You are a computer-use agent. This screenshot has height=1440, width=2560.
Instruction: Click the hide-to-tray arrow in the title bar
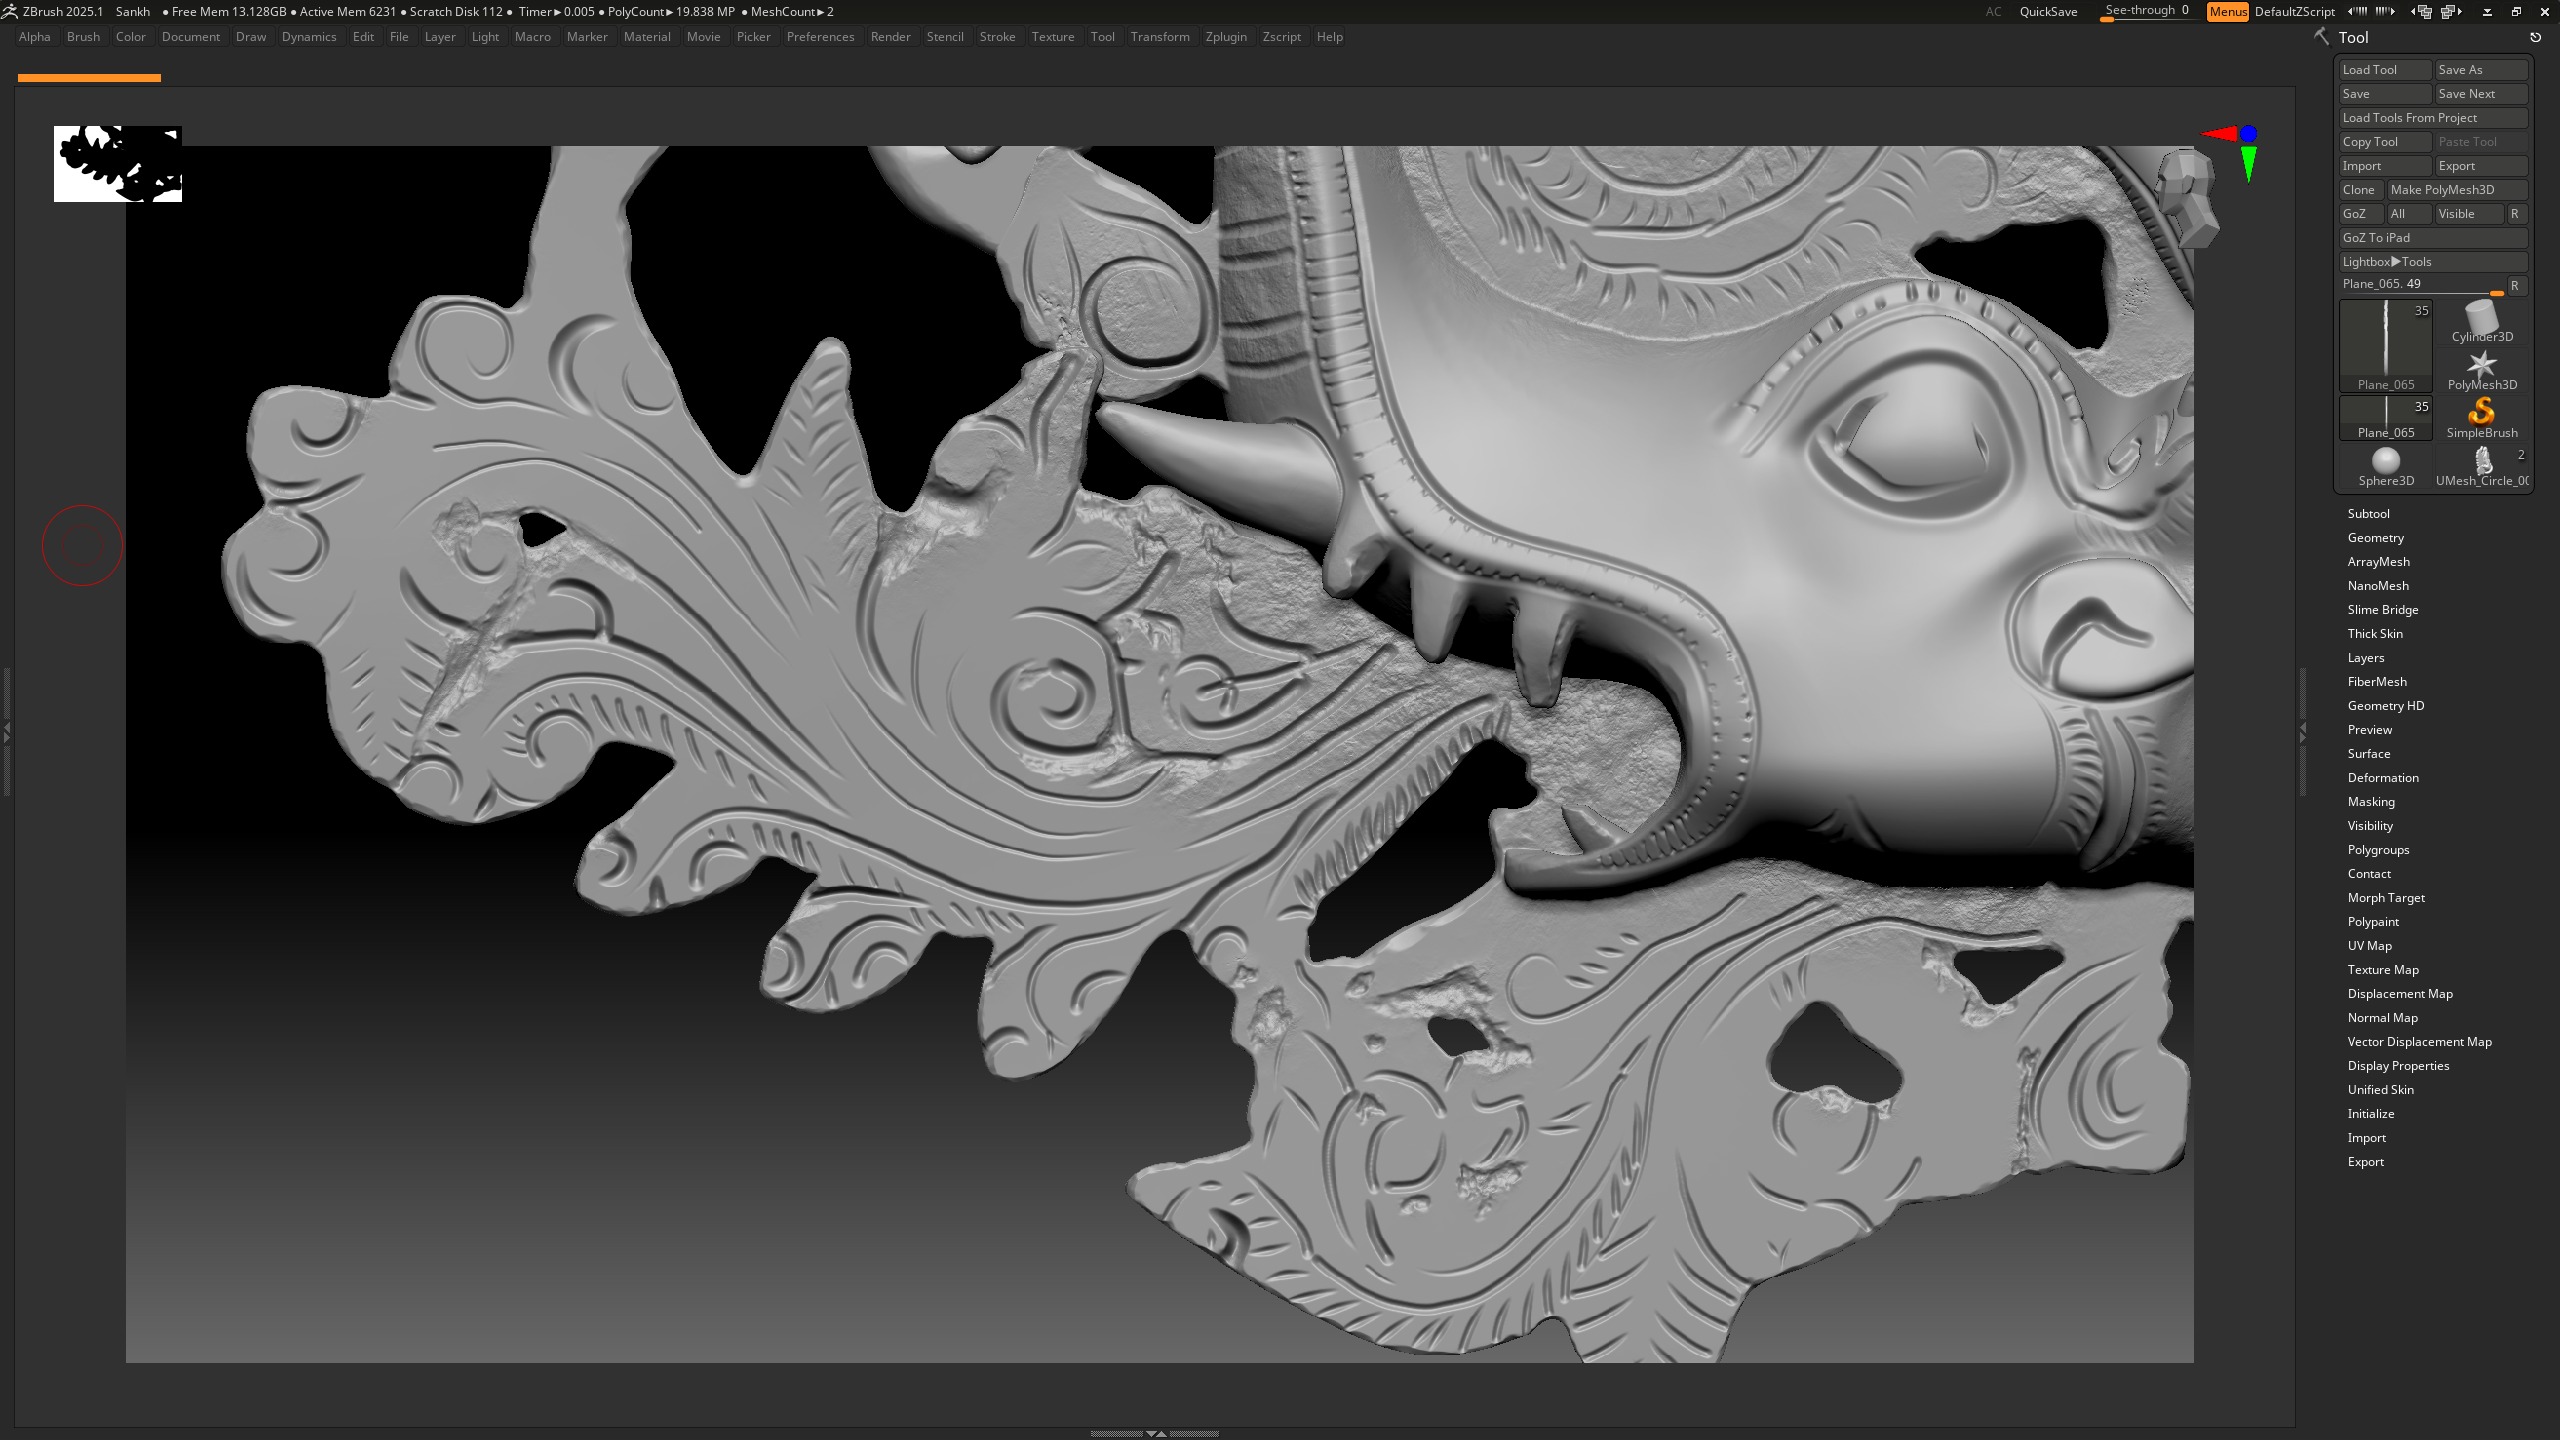coord(2487,12)
